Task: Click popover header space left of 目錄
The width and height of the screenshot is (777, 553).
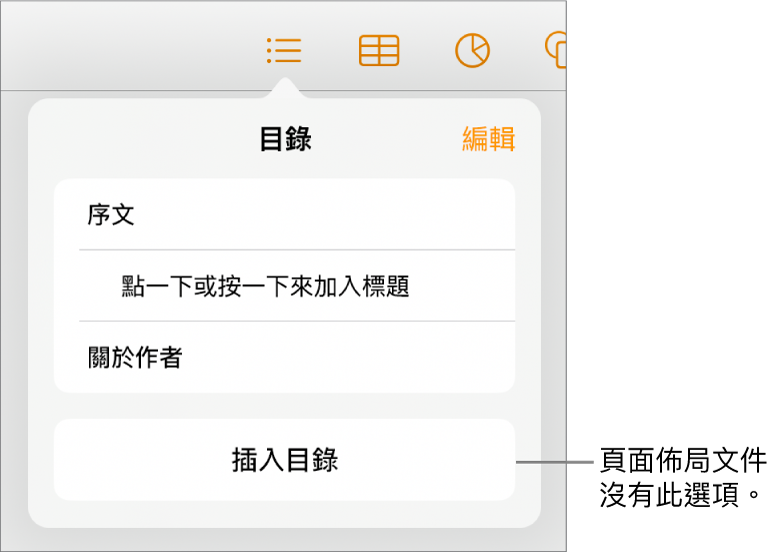Action: 144,139
